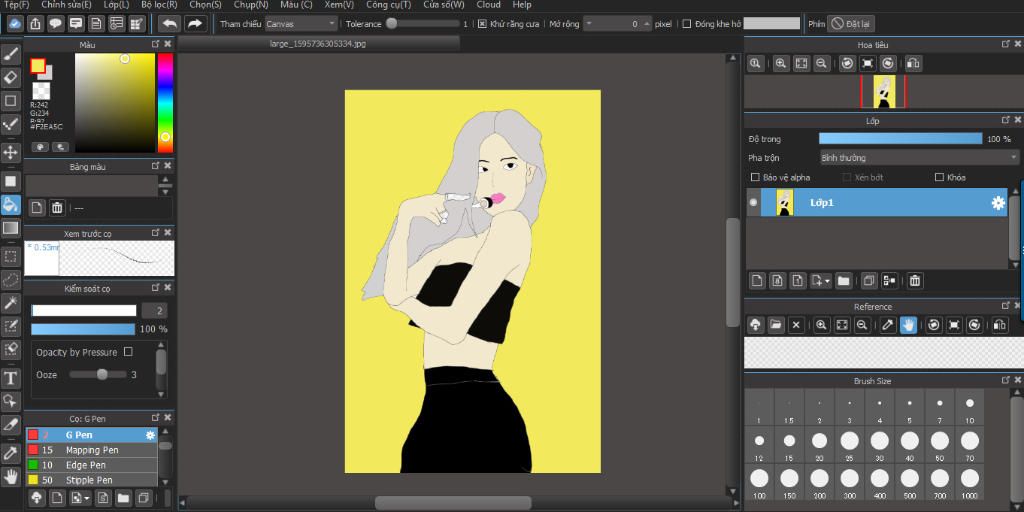Screen dimensions: 1024x512
Task: Click the Undo arrow in the top toolbar
Action: tap(169, 24)
